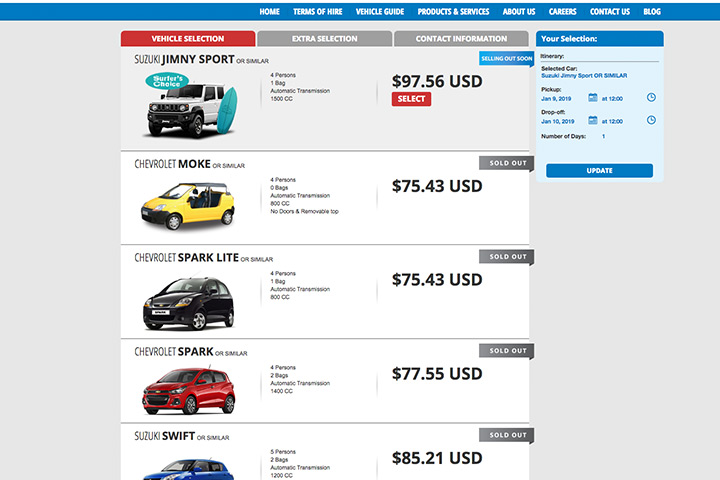The height and width of the screenshot is (480, 720).
Task: Click pickup date Jan 9, 2019
Action: coord(556,99)
